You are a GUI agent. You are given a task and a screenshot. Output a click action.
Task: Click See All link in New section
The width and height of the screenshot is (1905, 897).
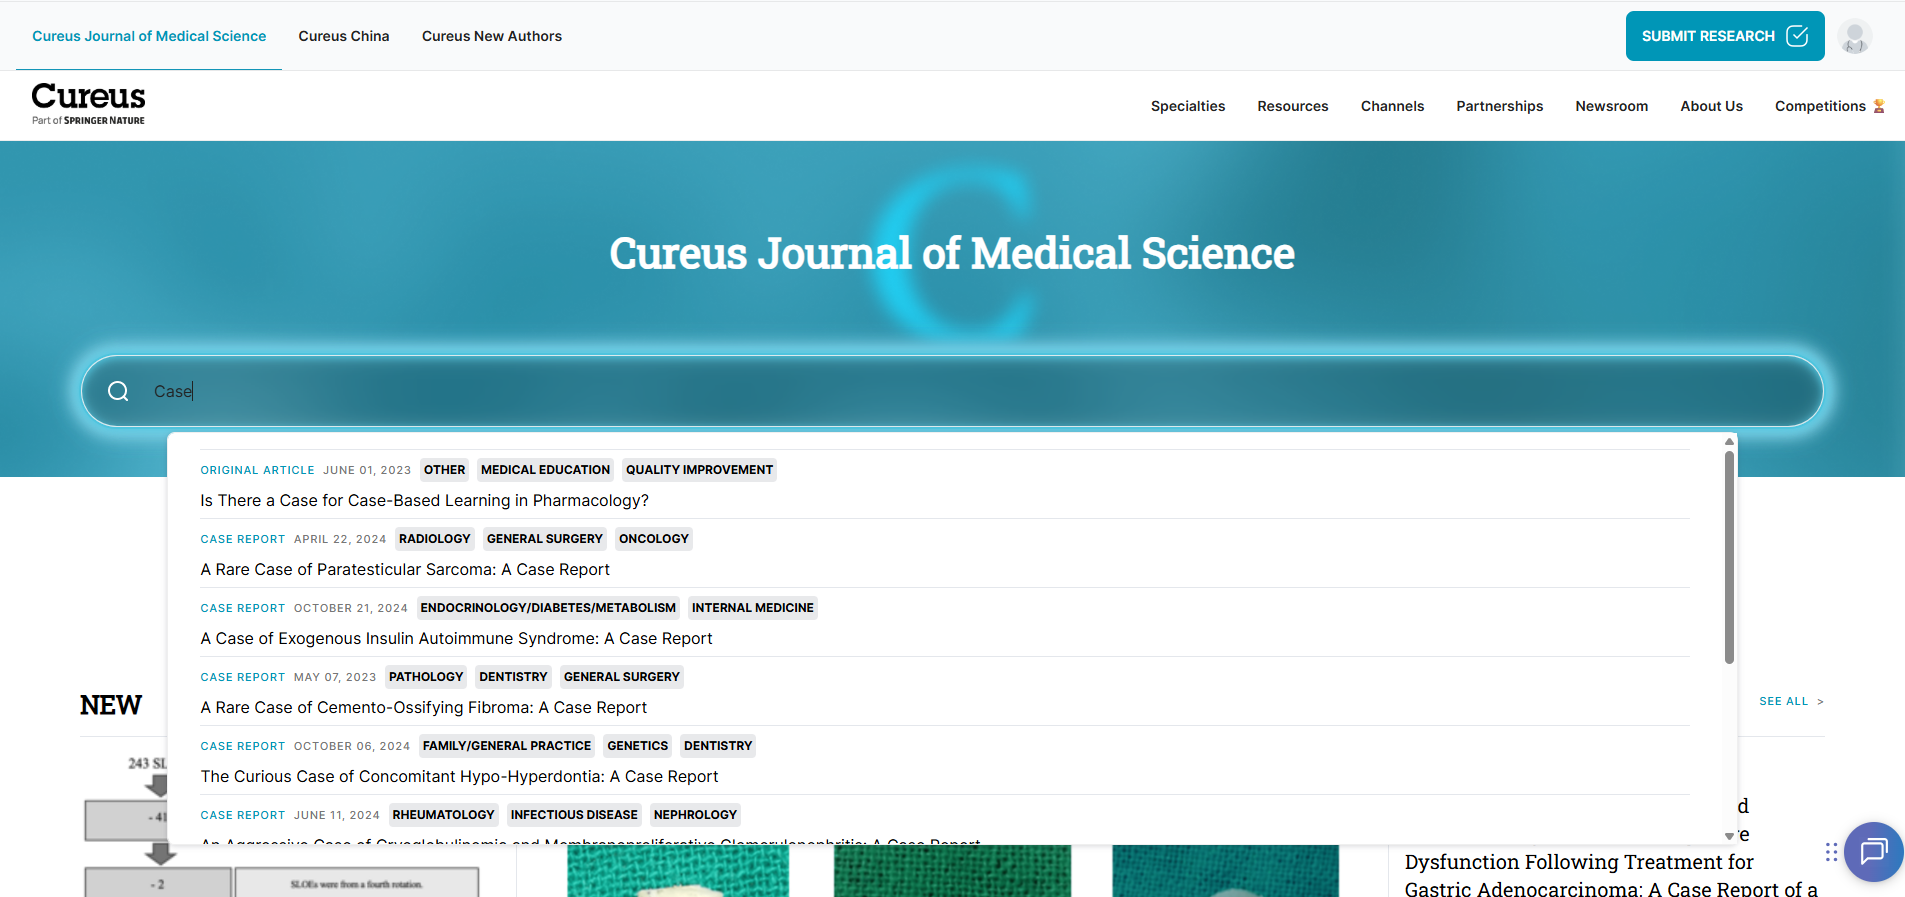pyautogui.click(x=1790, y=701)
